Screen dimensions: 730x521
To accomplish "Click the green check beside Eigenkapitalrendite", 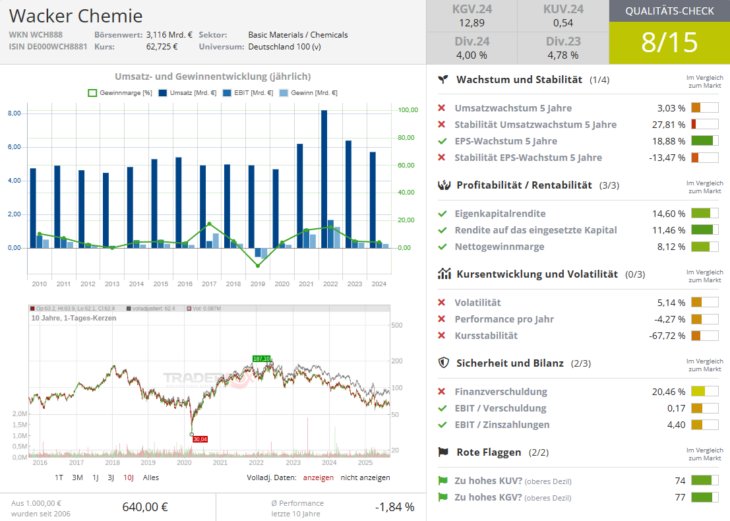I will pyautogui.click(x=442, y=214).
